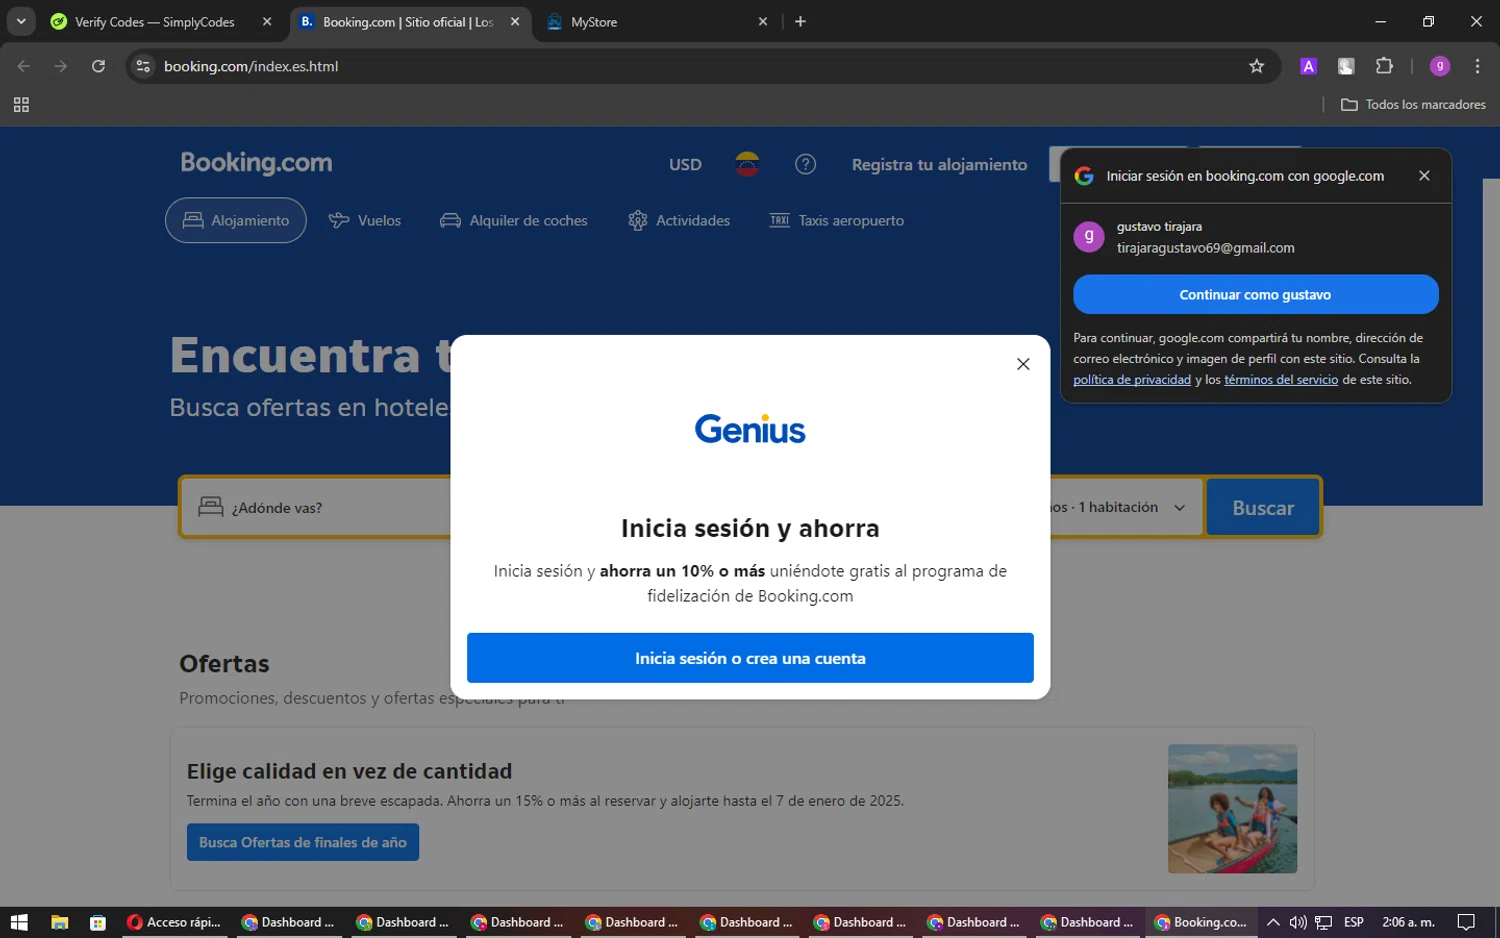This screenshot has height=938, width=1500.
Task: Open the Chrome three-dot menu
Action: click(1477, 66)
